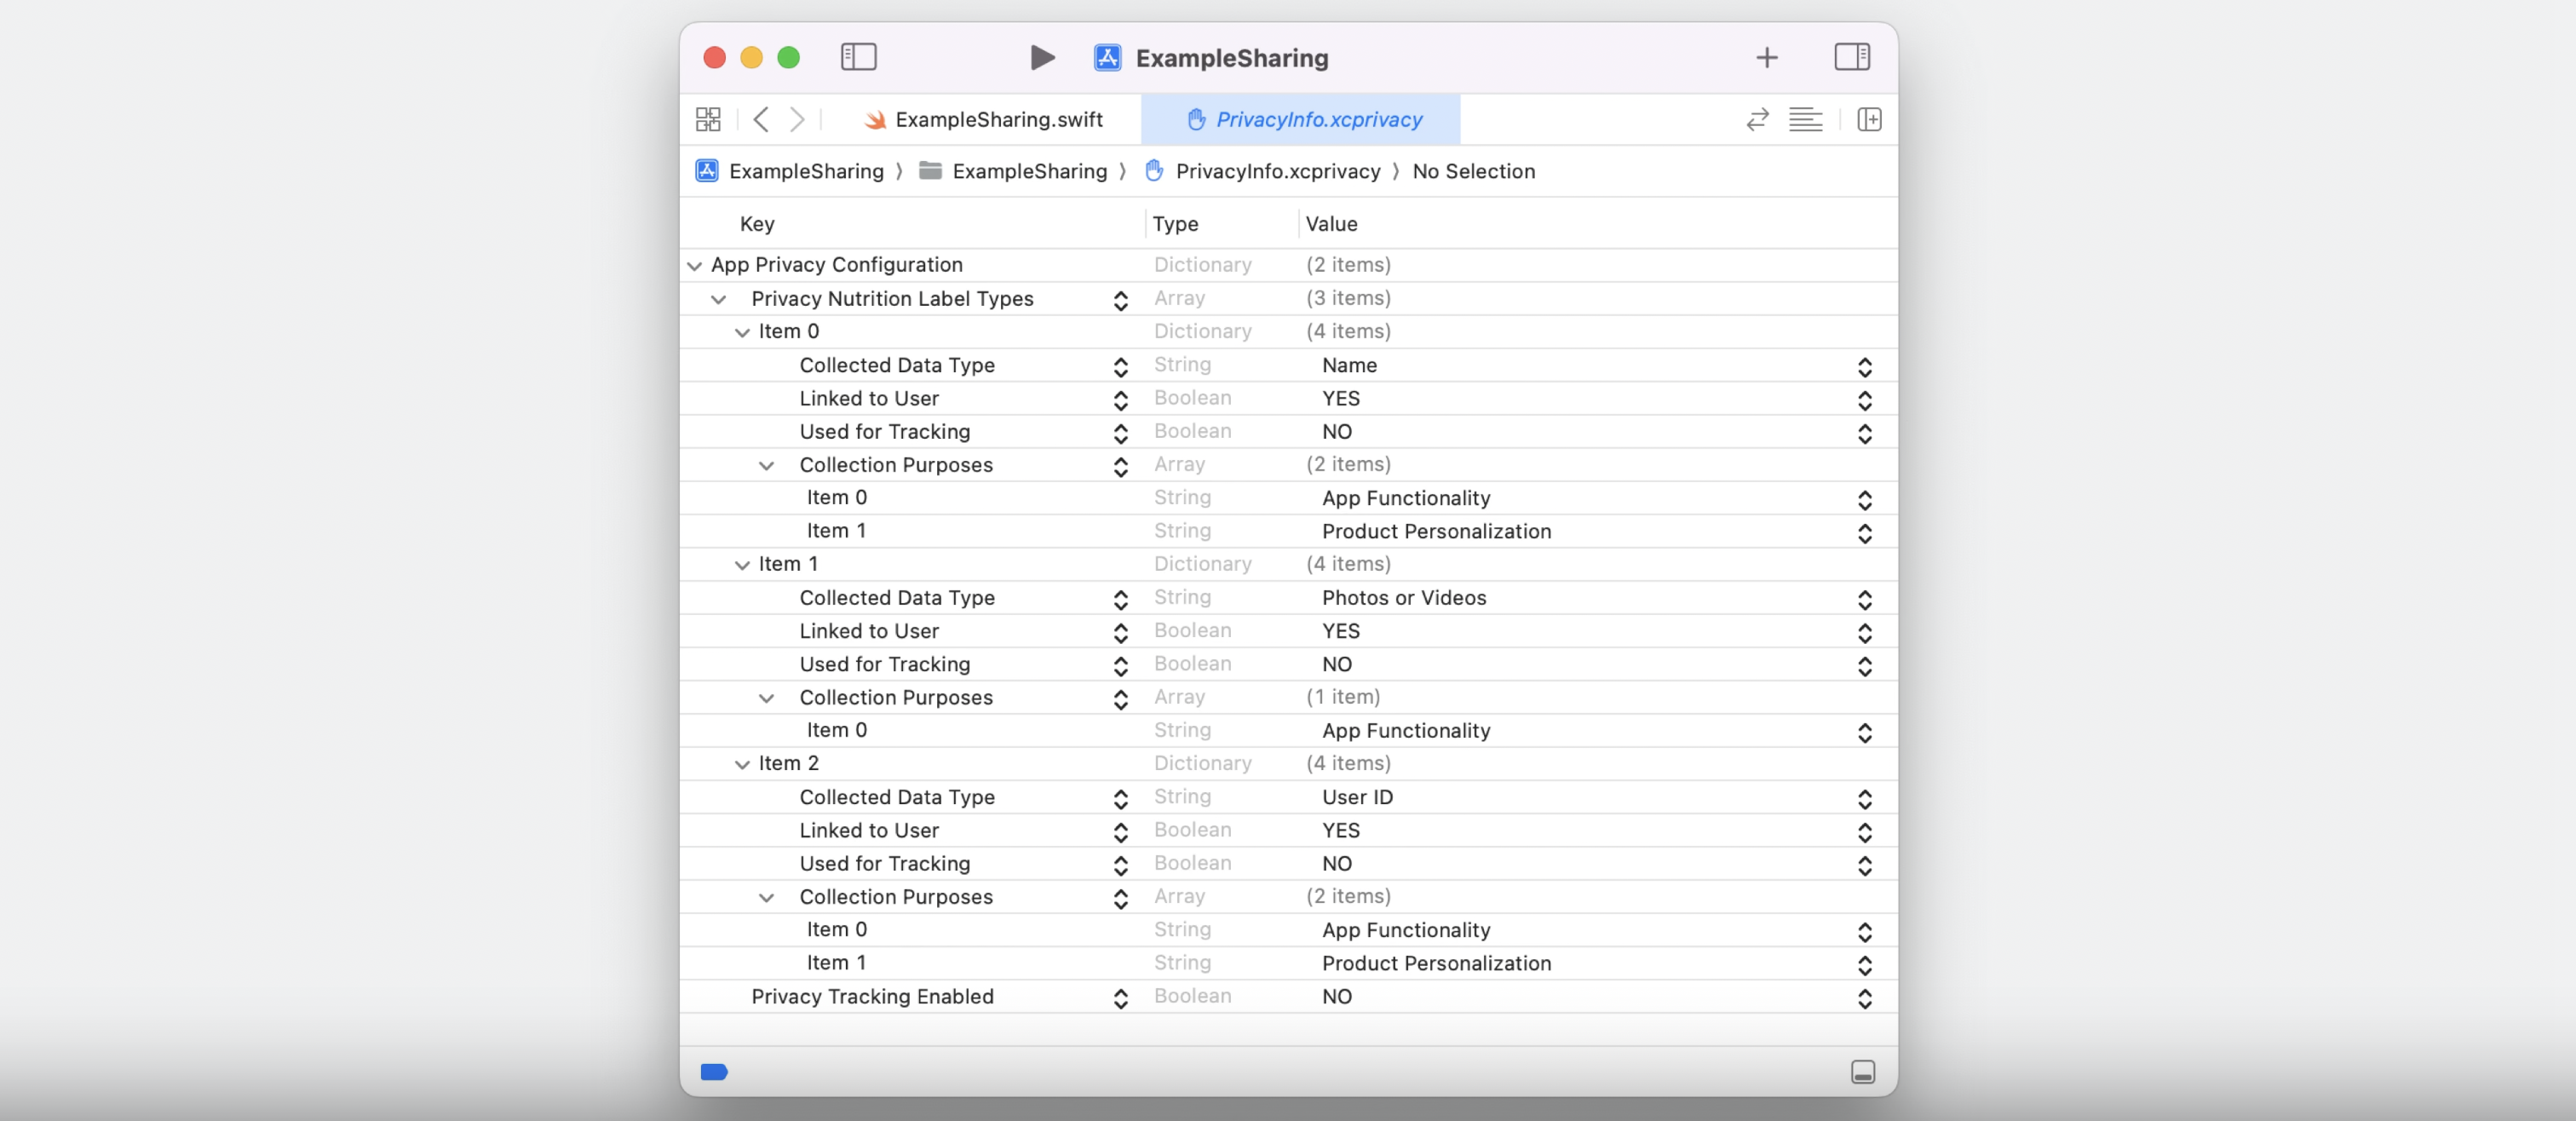
Task: Go forward with the right chevron
Action: pos(797,120)
